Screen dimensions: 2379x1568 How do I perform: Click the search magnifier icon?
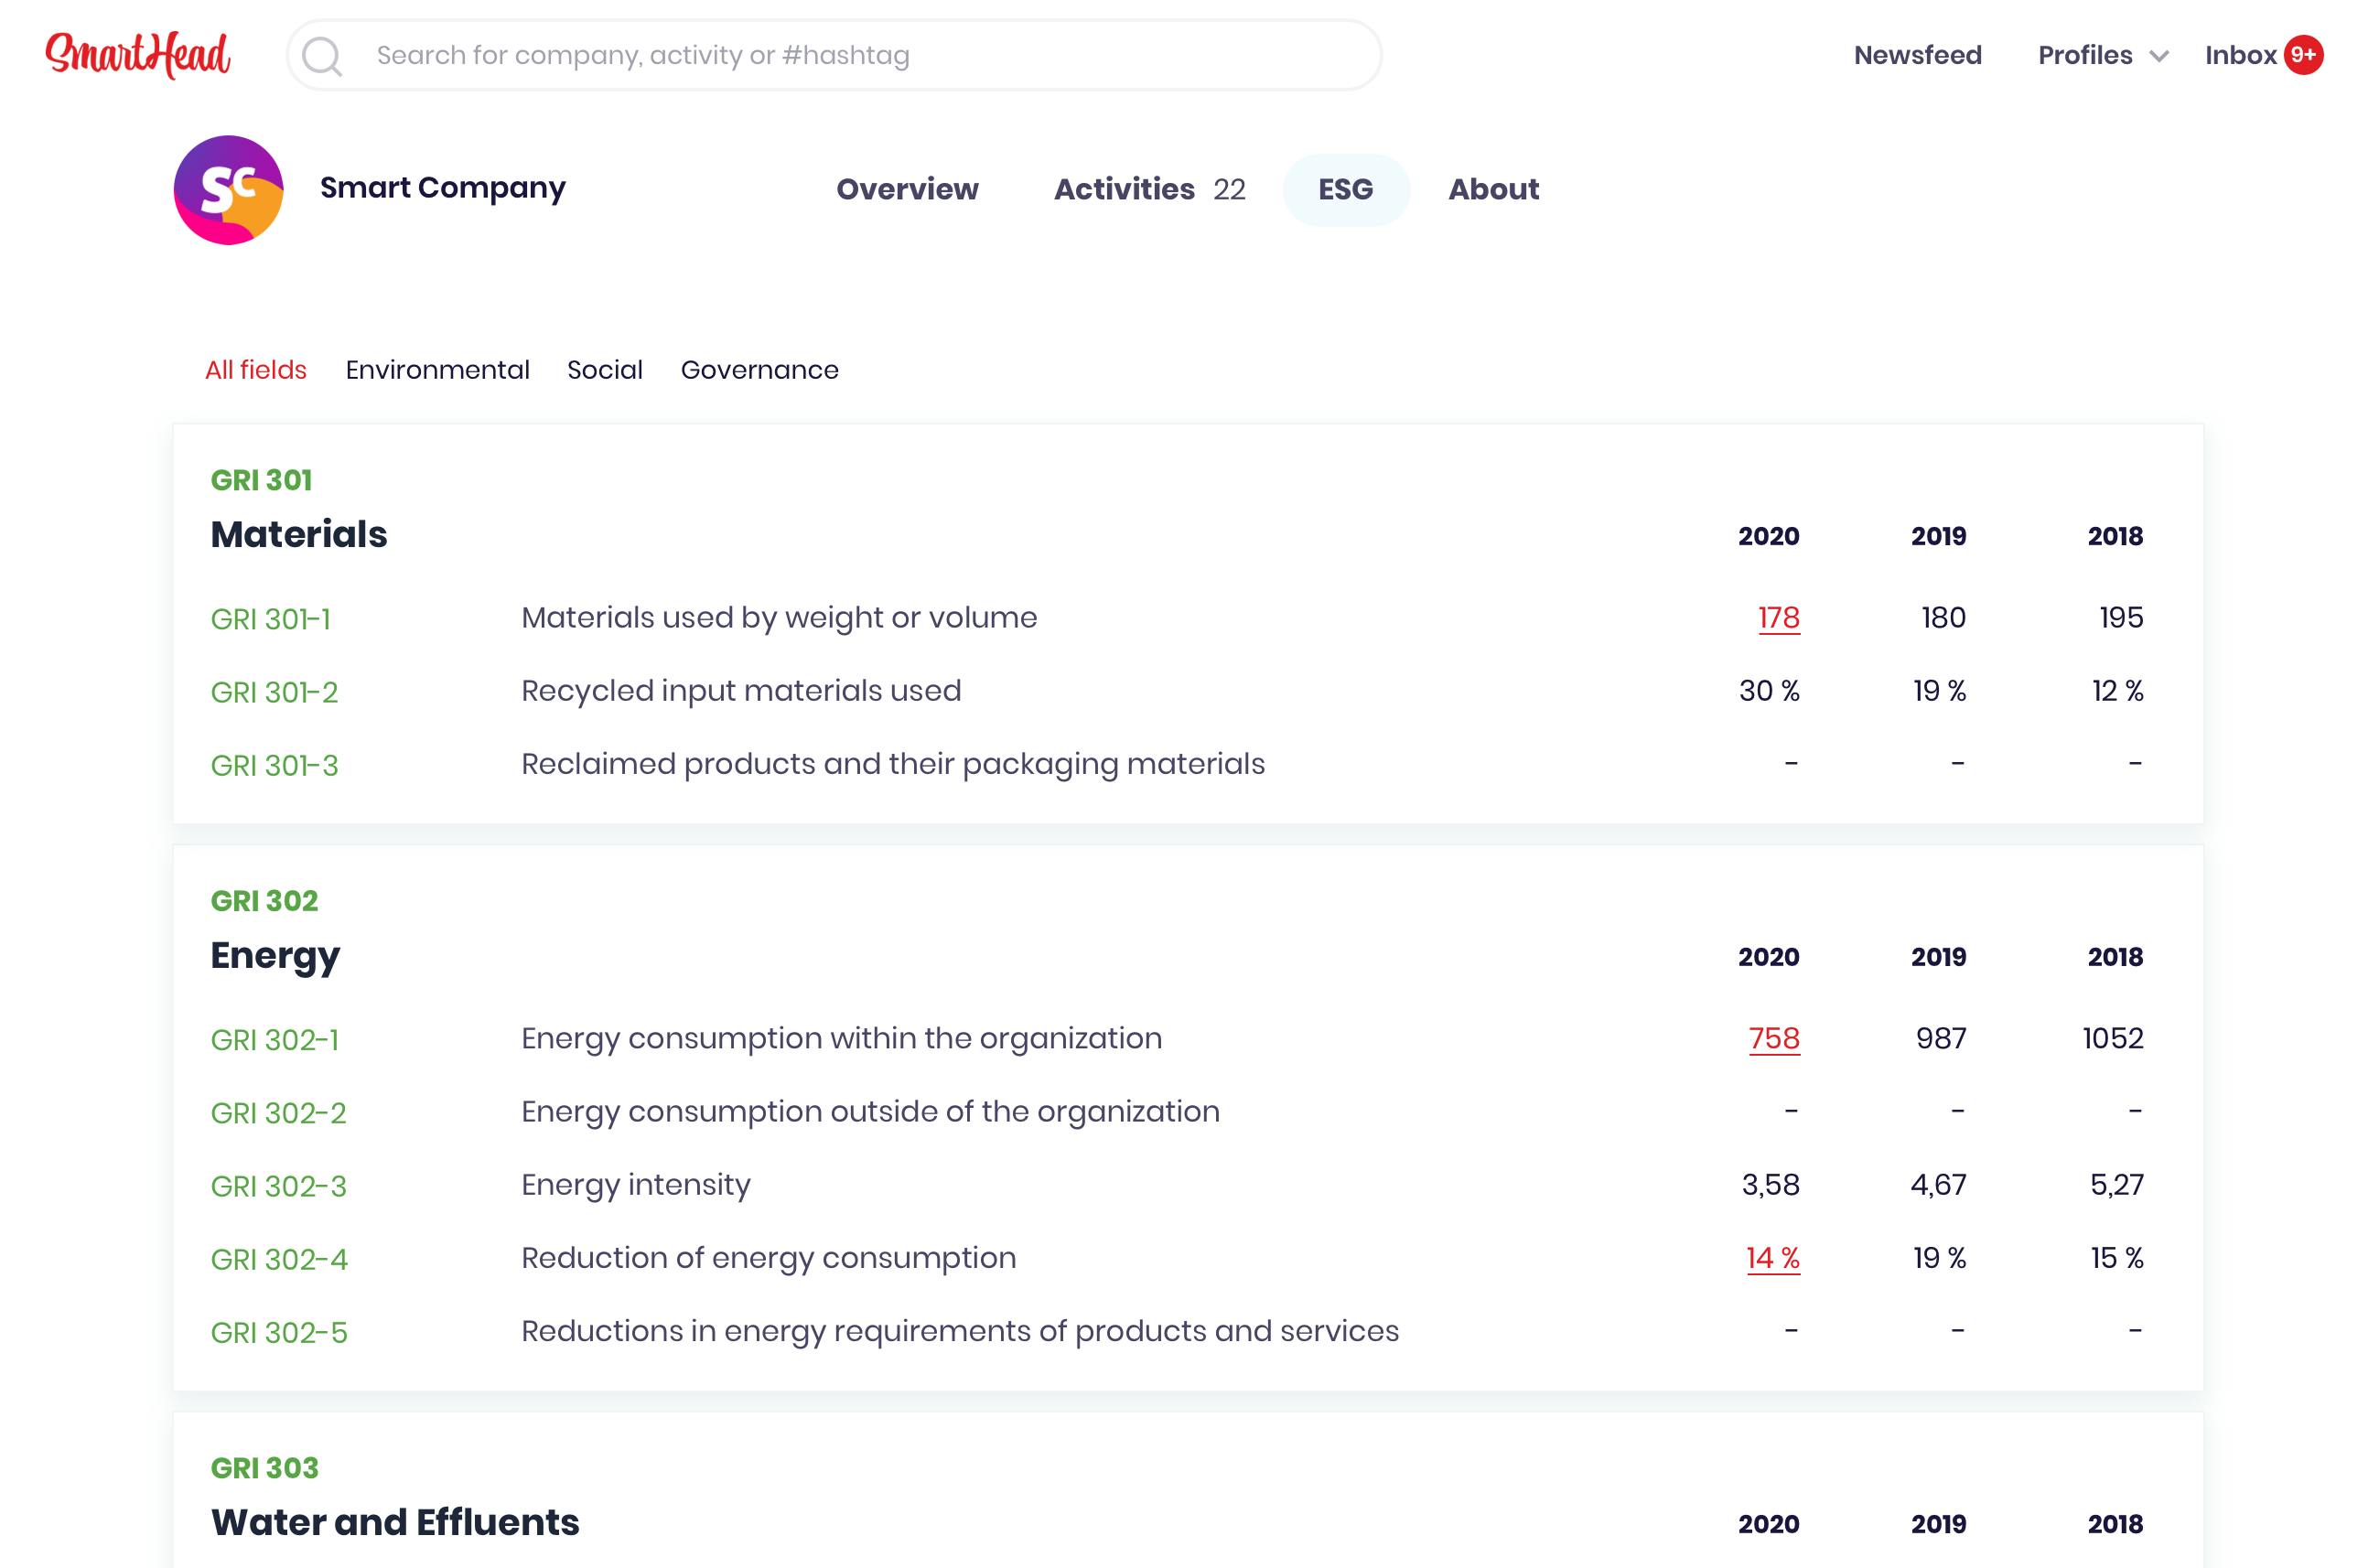(322, 56)
